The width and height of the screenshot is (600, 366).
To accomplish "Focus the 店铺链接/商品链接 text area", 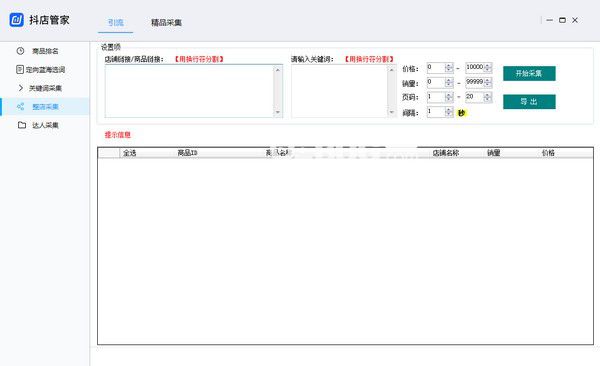I will [x=190, y=91].
